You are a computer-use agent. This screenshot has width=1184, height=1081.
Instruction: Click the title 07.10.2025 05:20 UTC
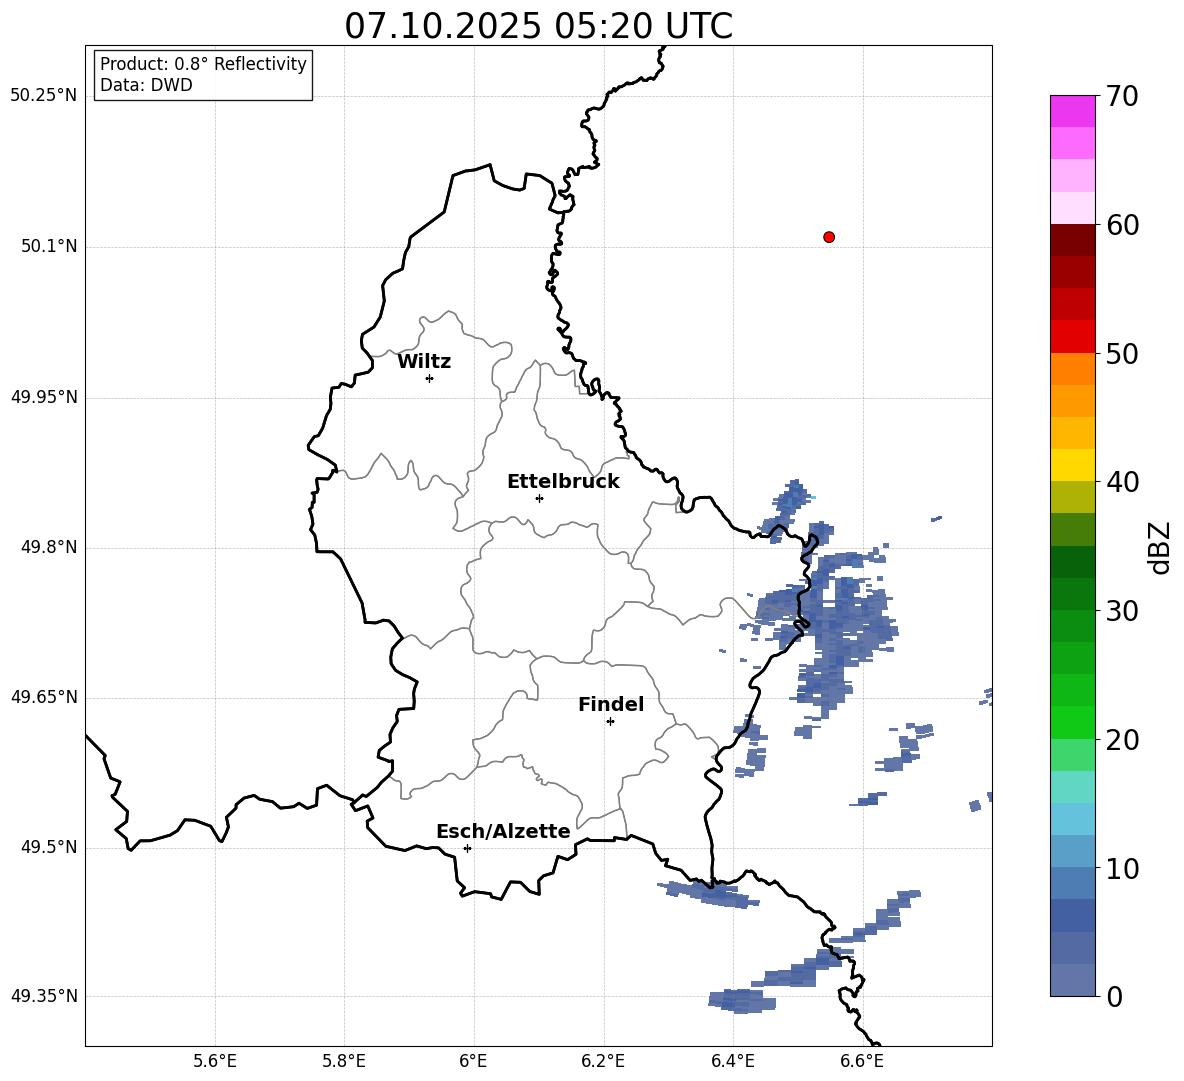(x=538, y=26)
